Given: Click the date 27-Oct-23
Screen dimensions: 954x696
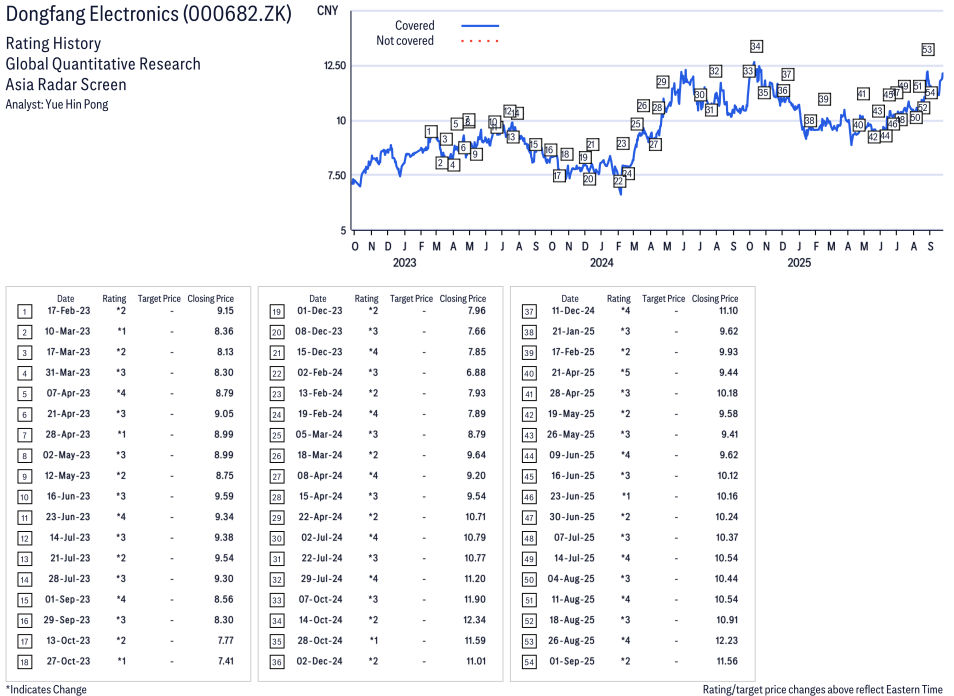Looking at the screenshot, I should tap(68, 661).
